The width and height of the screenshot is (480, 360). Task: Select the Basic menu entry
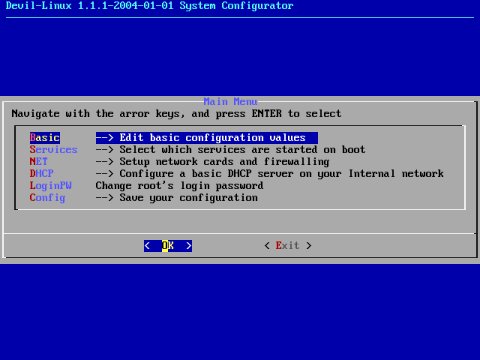(x=45, y=138)
